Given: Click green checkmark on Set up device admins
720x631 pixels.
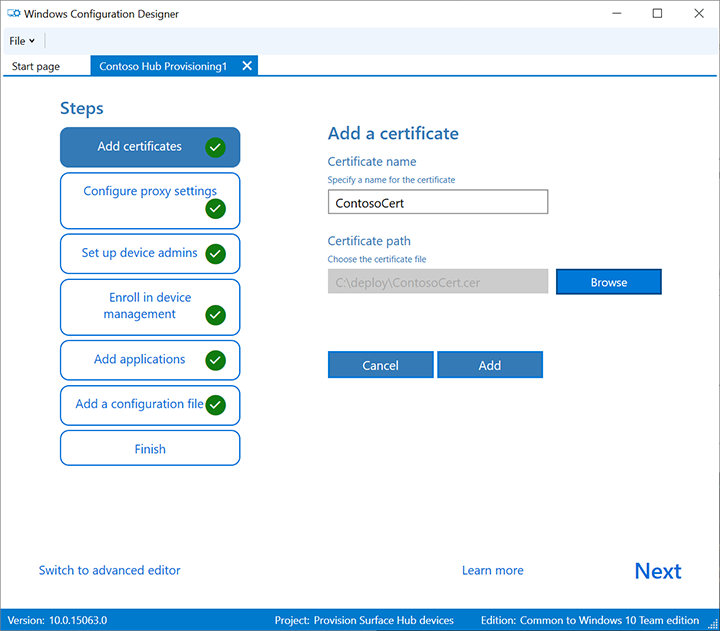Looking at the screenshot, I should [x=215, y=254].
